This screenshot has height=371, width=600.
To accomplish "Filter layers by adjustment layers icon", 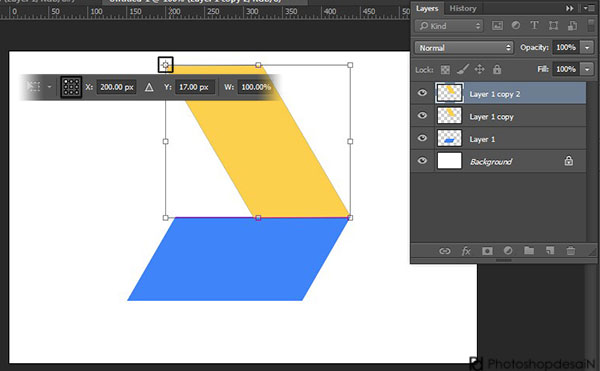I will (515, 26).
